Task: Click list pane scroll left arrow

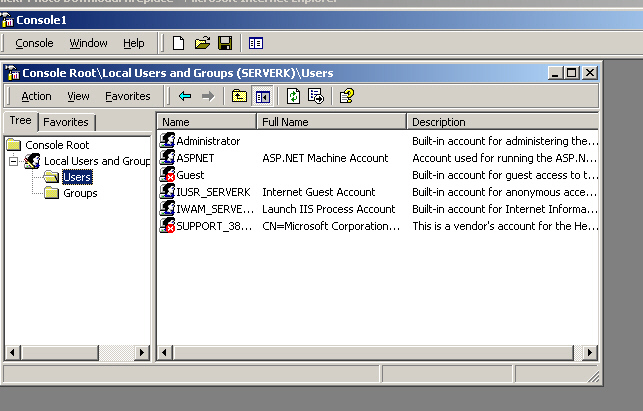Action: click(165, 352)
